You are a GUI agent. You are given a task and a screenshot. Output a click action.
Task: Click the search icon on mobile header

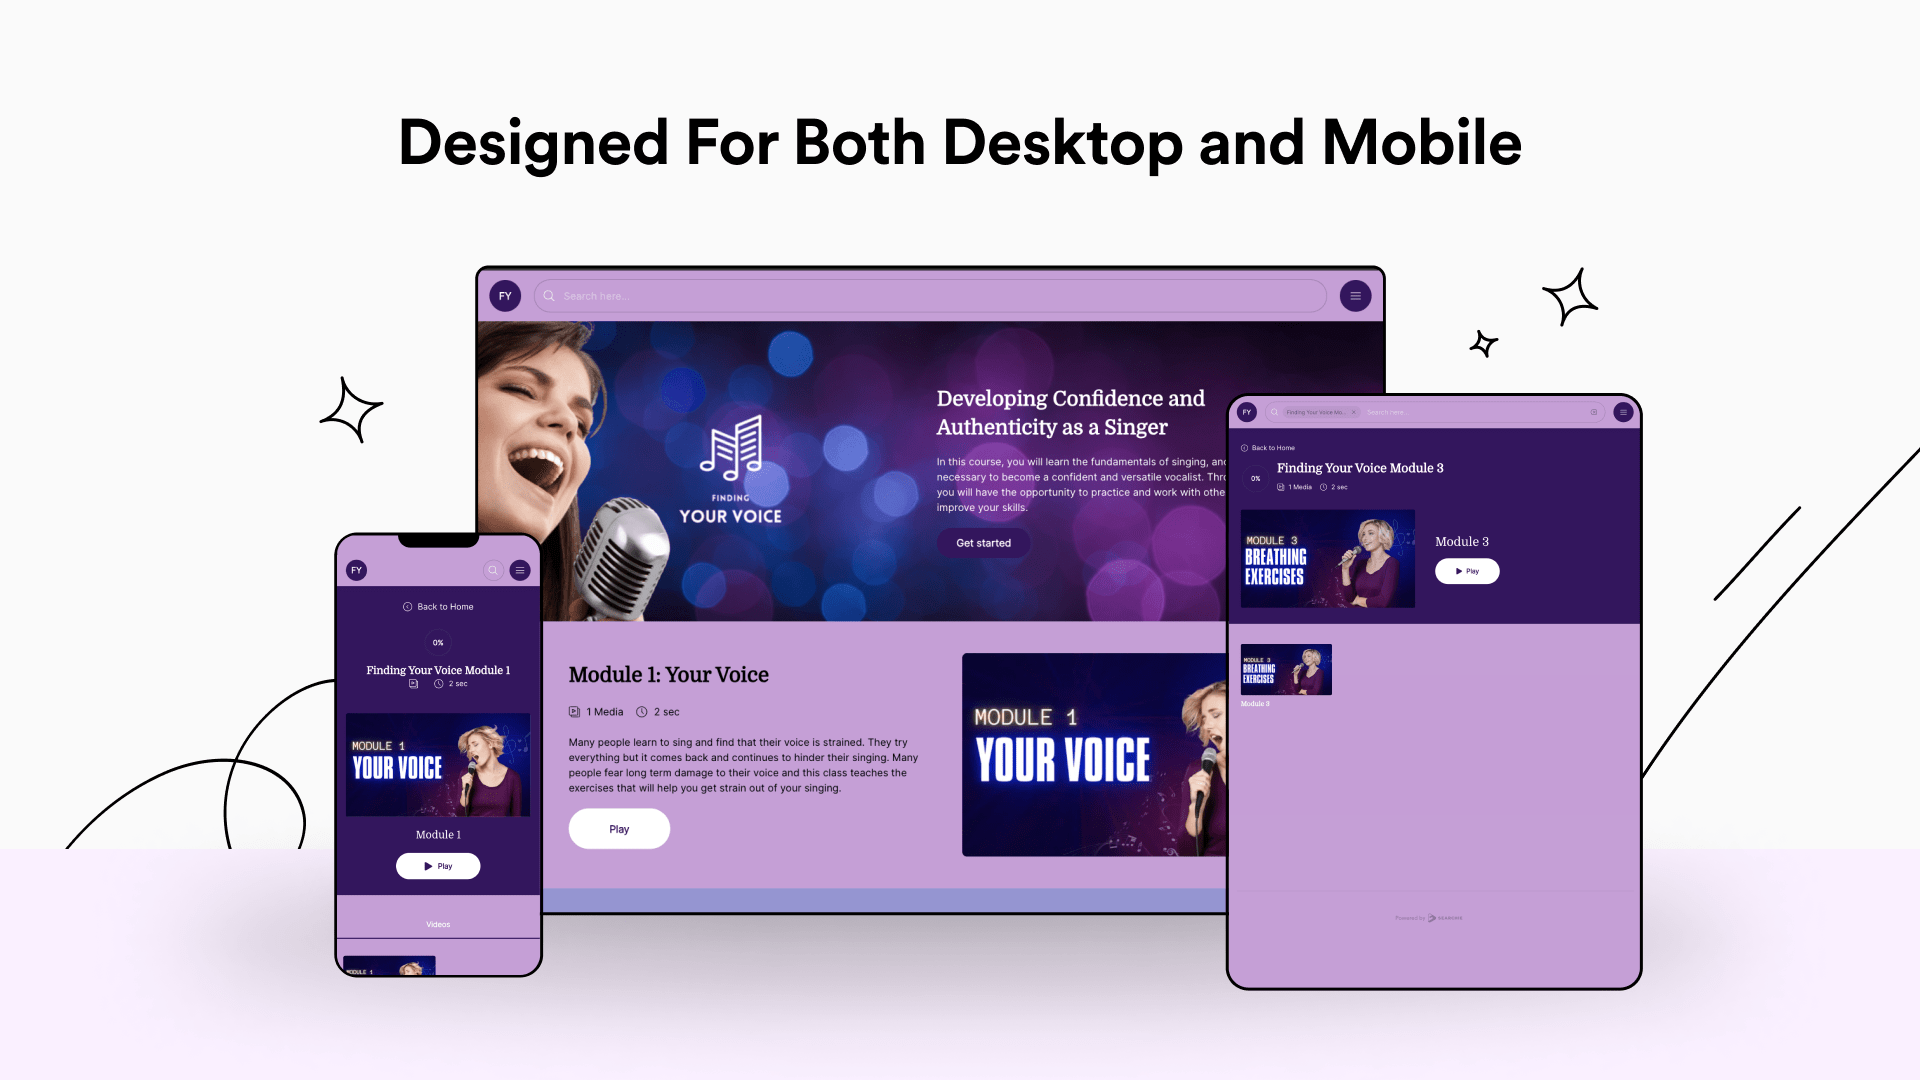coord(493,570)
